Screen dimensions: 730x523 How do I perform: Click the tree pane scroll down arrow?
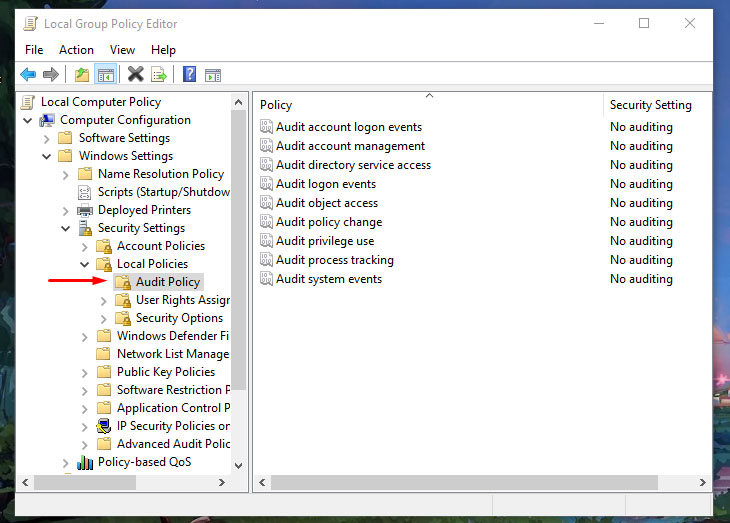(238, 465)
